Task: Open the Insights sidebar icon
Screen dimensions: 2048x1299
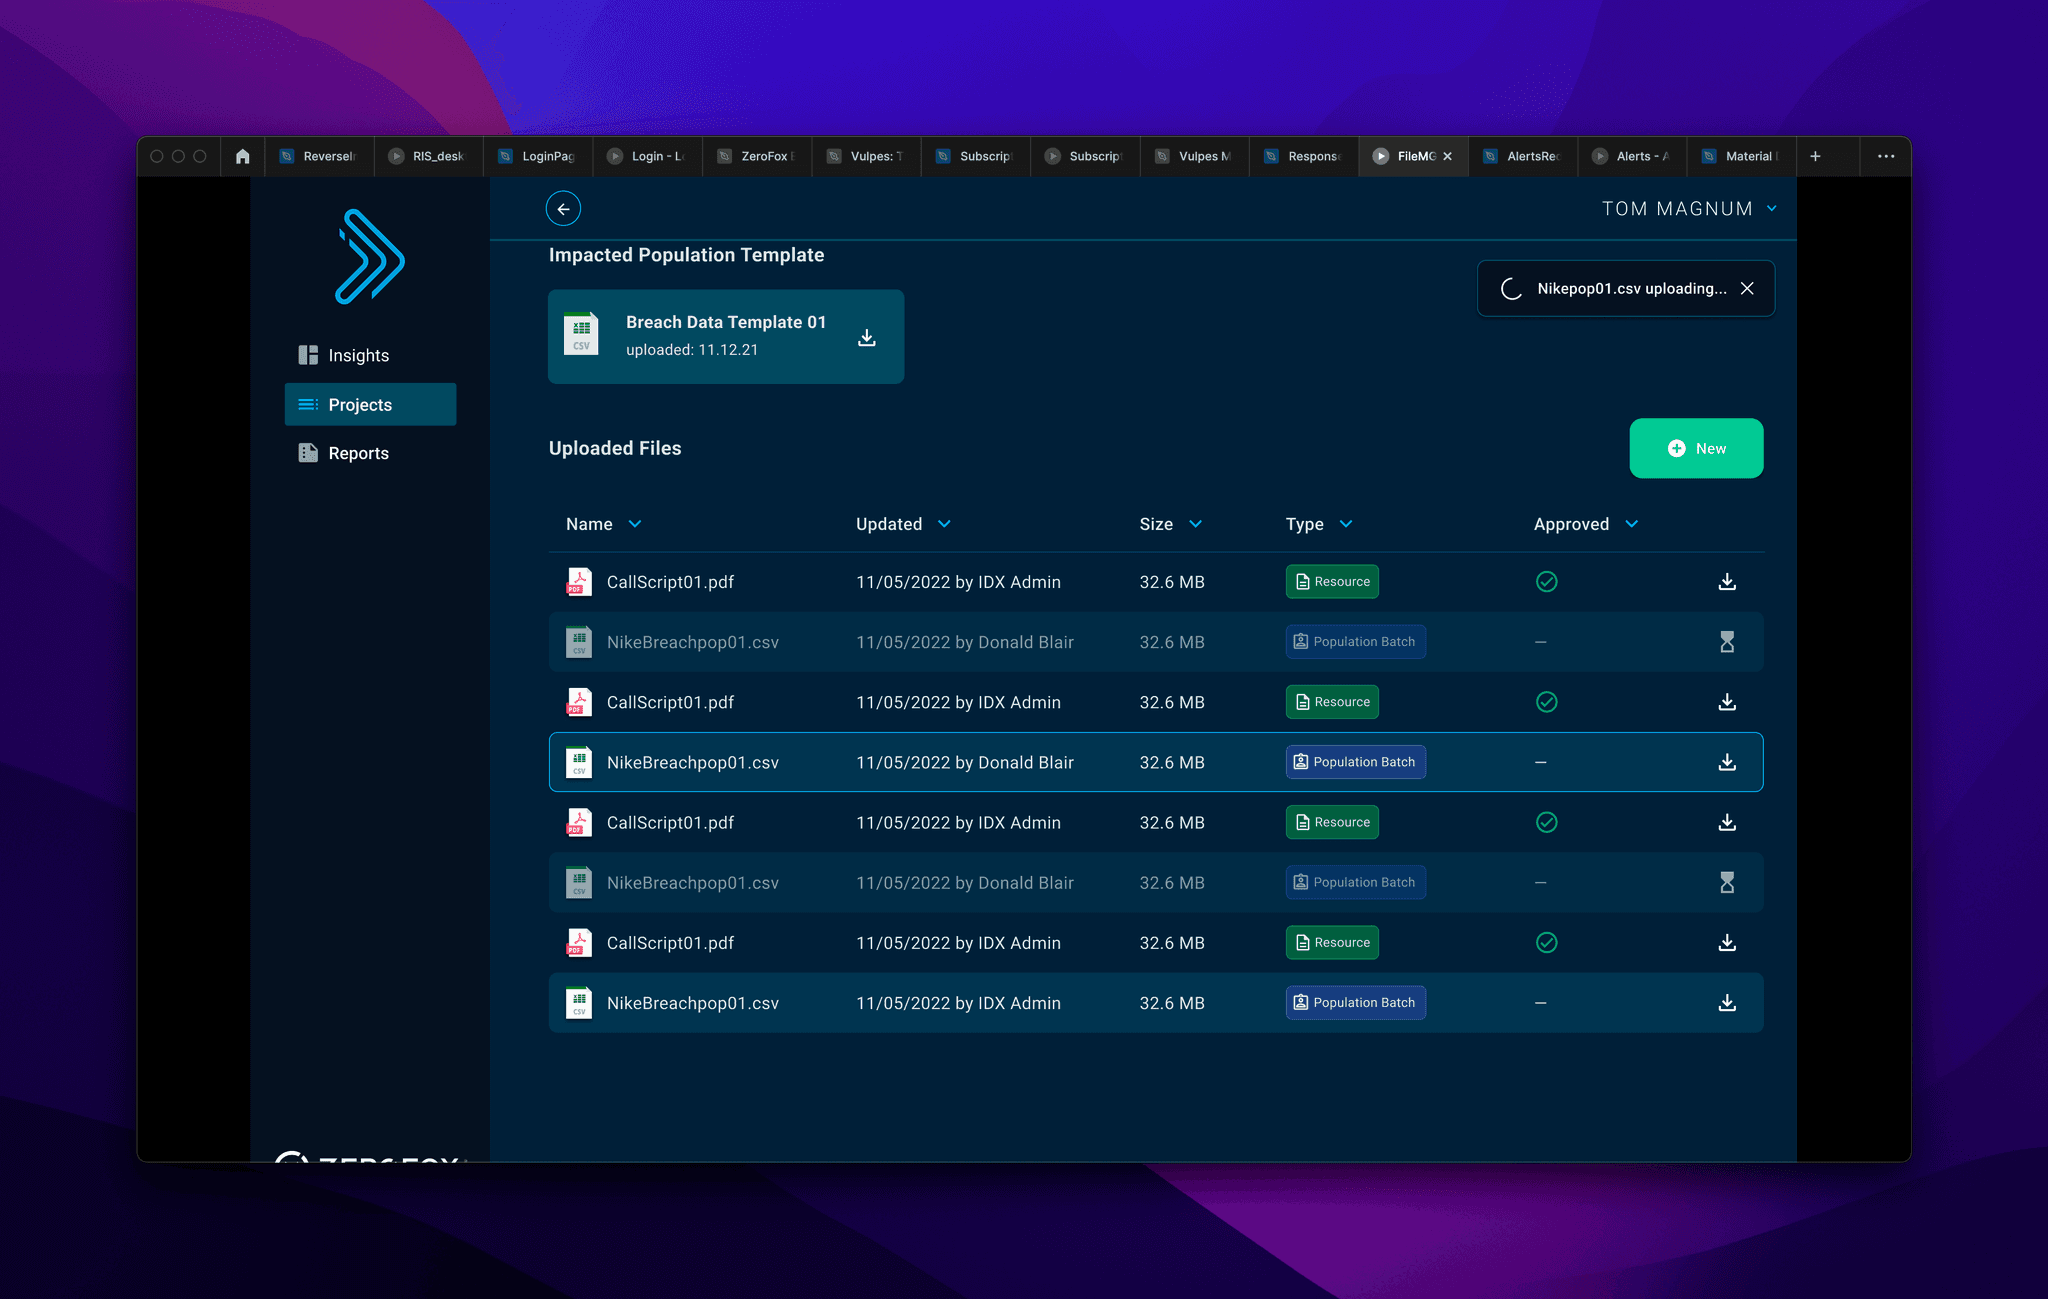Action: click(x=308, y=355)
